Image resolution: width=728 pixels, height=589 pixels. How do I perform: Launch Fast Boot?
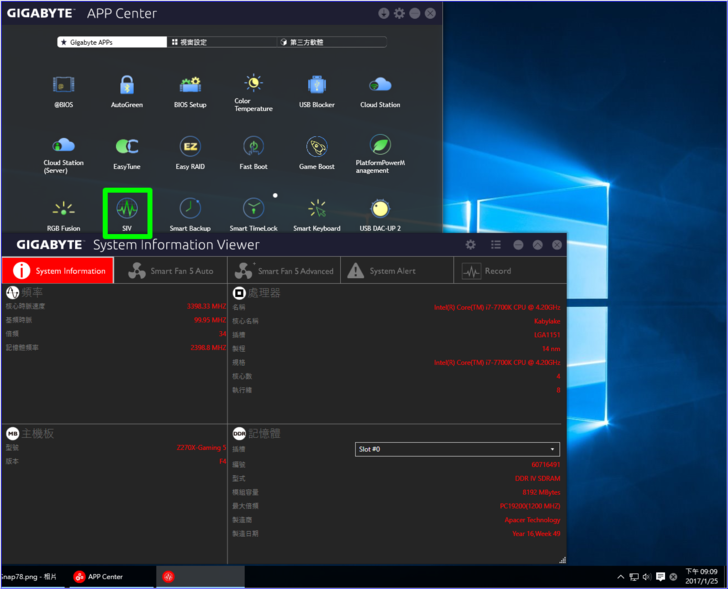pyautogui.click(x=253, y=148)
